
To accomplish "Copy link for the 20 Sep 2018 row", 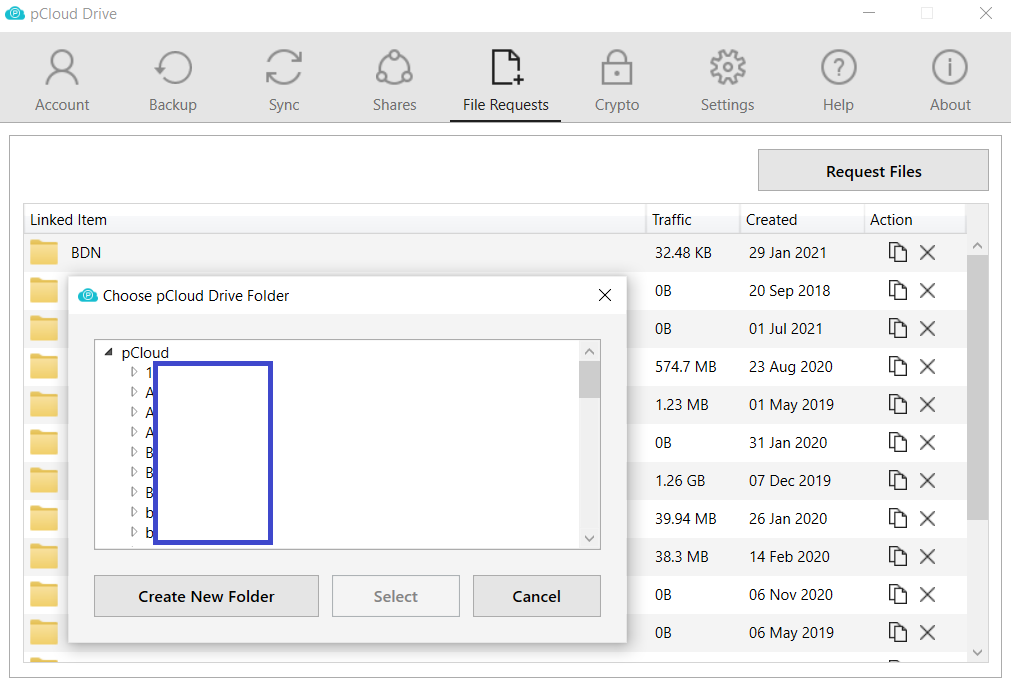I will pyautogui.click(x=898, y=290).
